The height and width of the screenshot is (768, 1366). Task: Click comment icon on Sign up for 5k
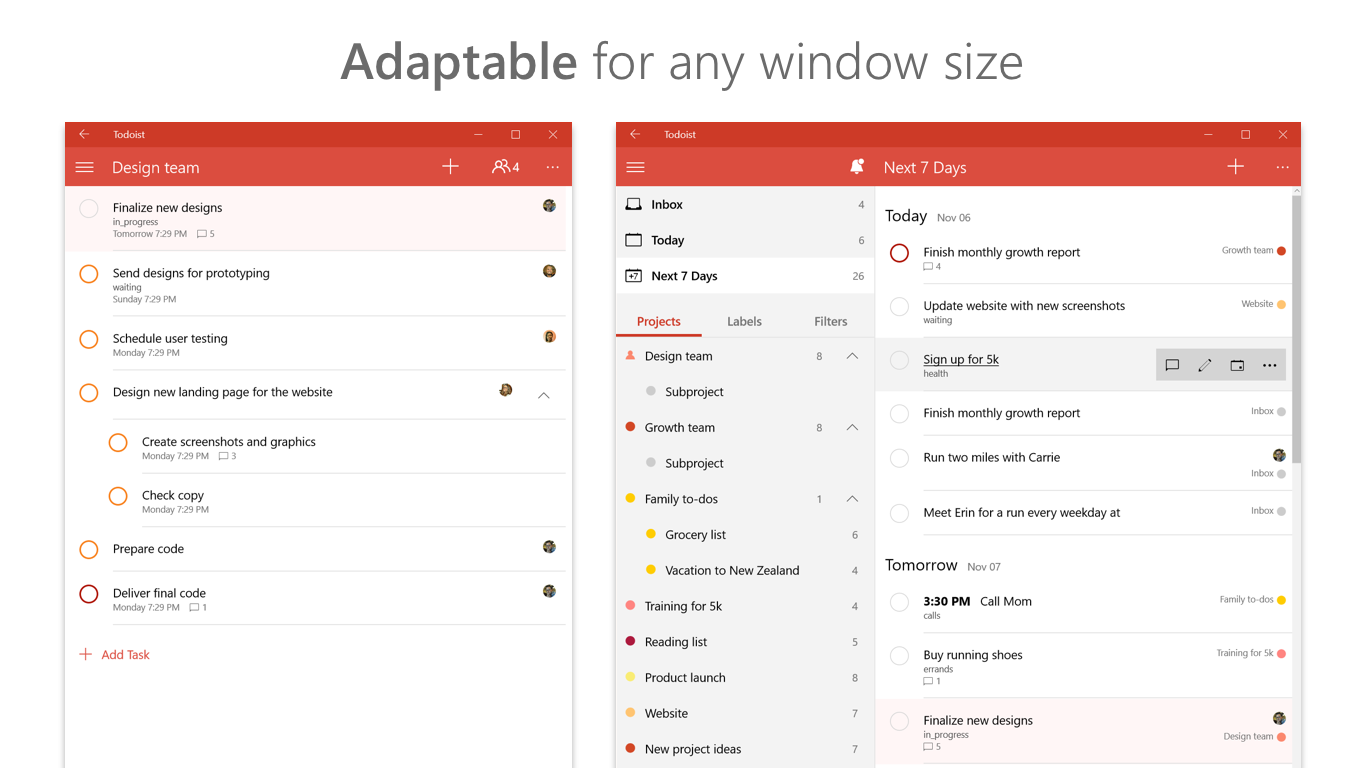click(1172, 365)
